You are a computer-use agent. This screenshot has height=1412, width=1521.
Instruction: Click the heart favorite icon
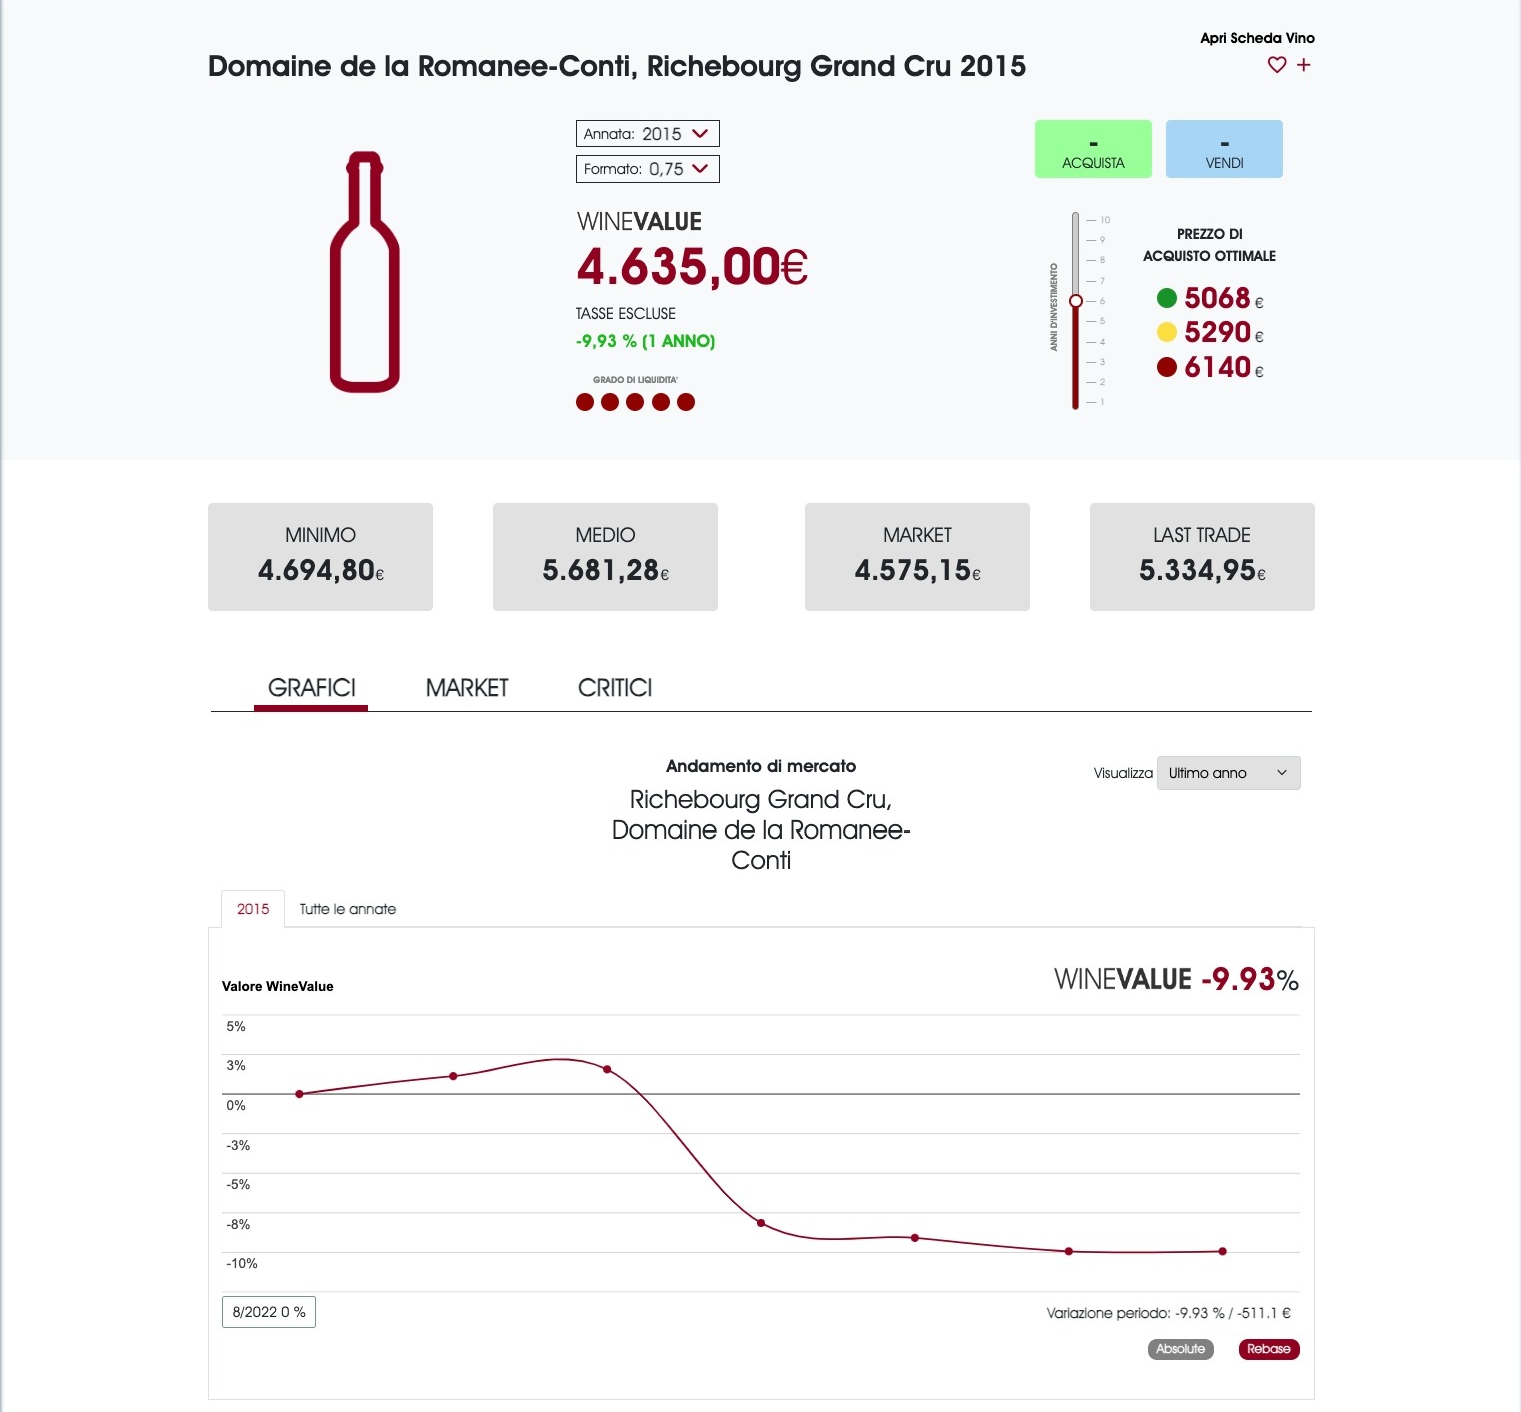click(x=1276, y=65)
